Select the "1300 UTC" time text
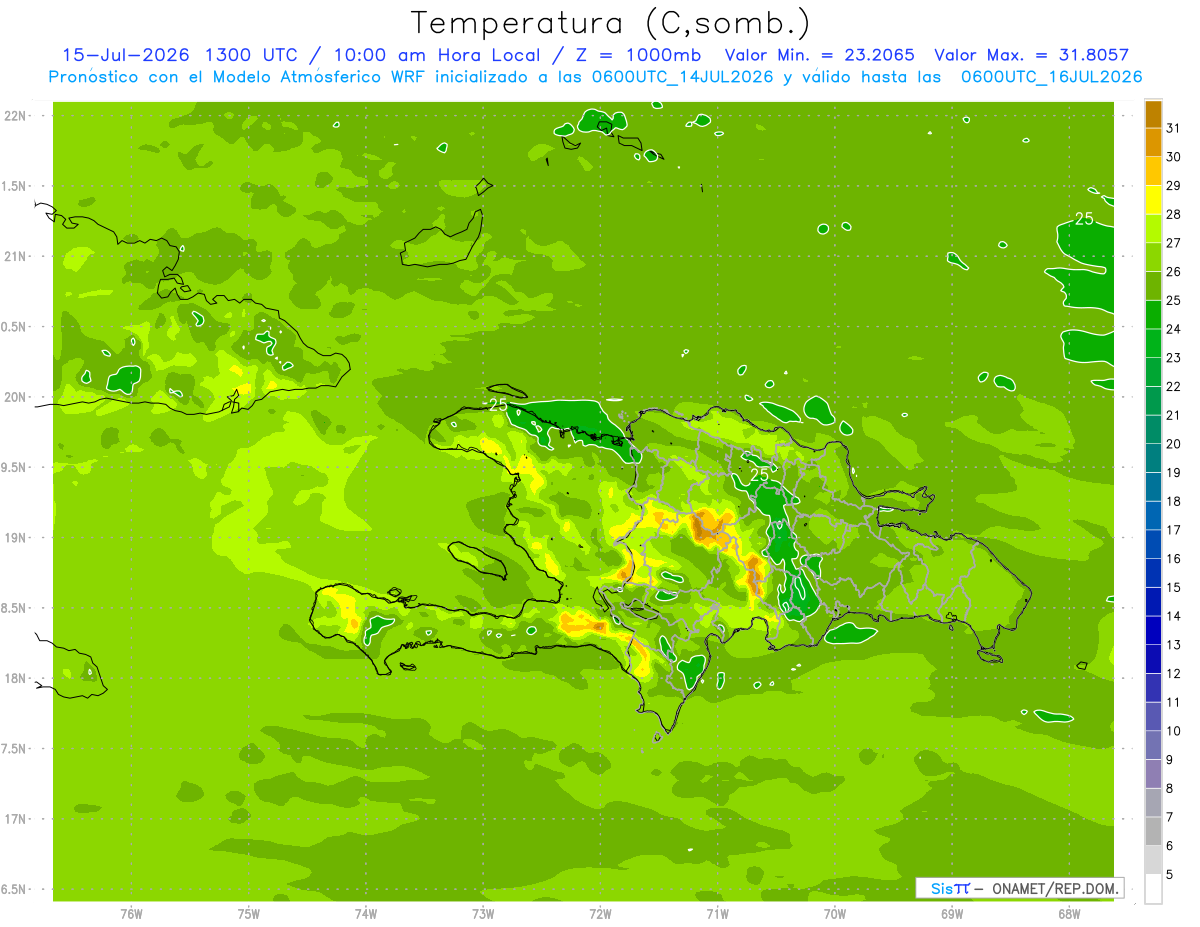The width and height of the screenshot is (1200, 927). coord(251,55)
